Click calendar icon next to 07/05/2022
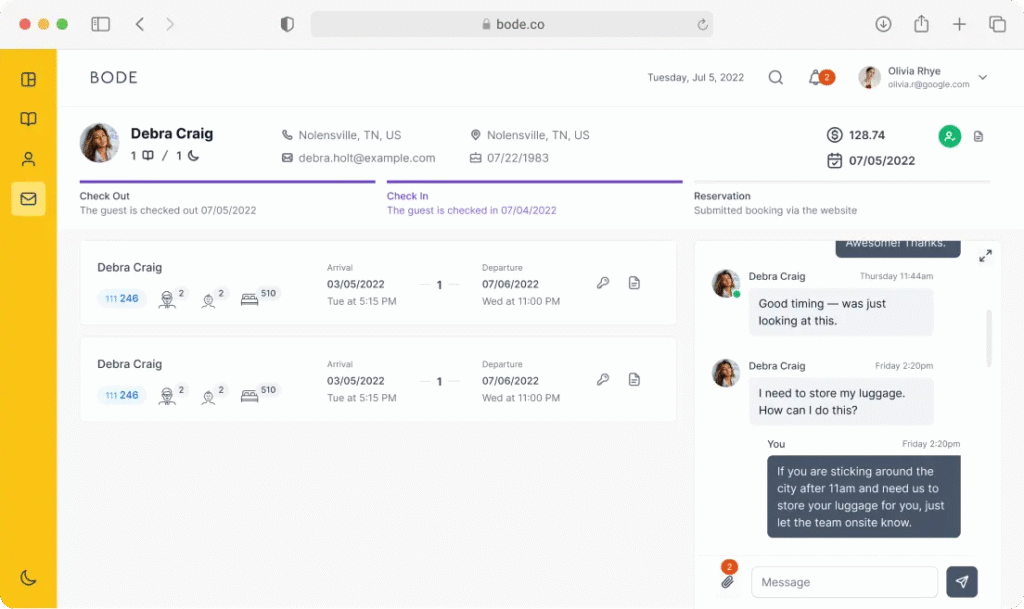Screen dimensions: 1024x609 (834, 161)
